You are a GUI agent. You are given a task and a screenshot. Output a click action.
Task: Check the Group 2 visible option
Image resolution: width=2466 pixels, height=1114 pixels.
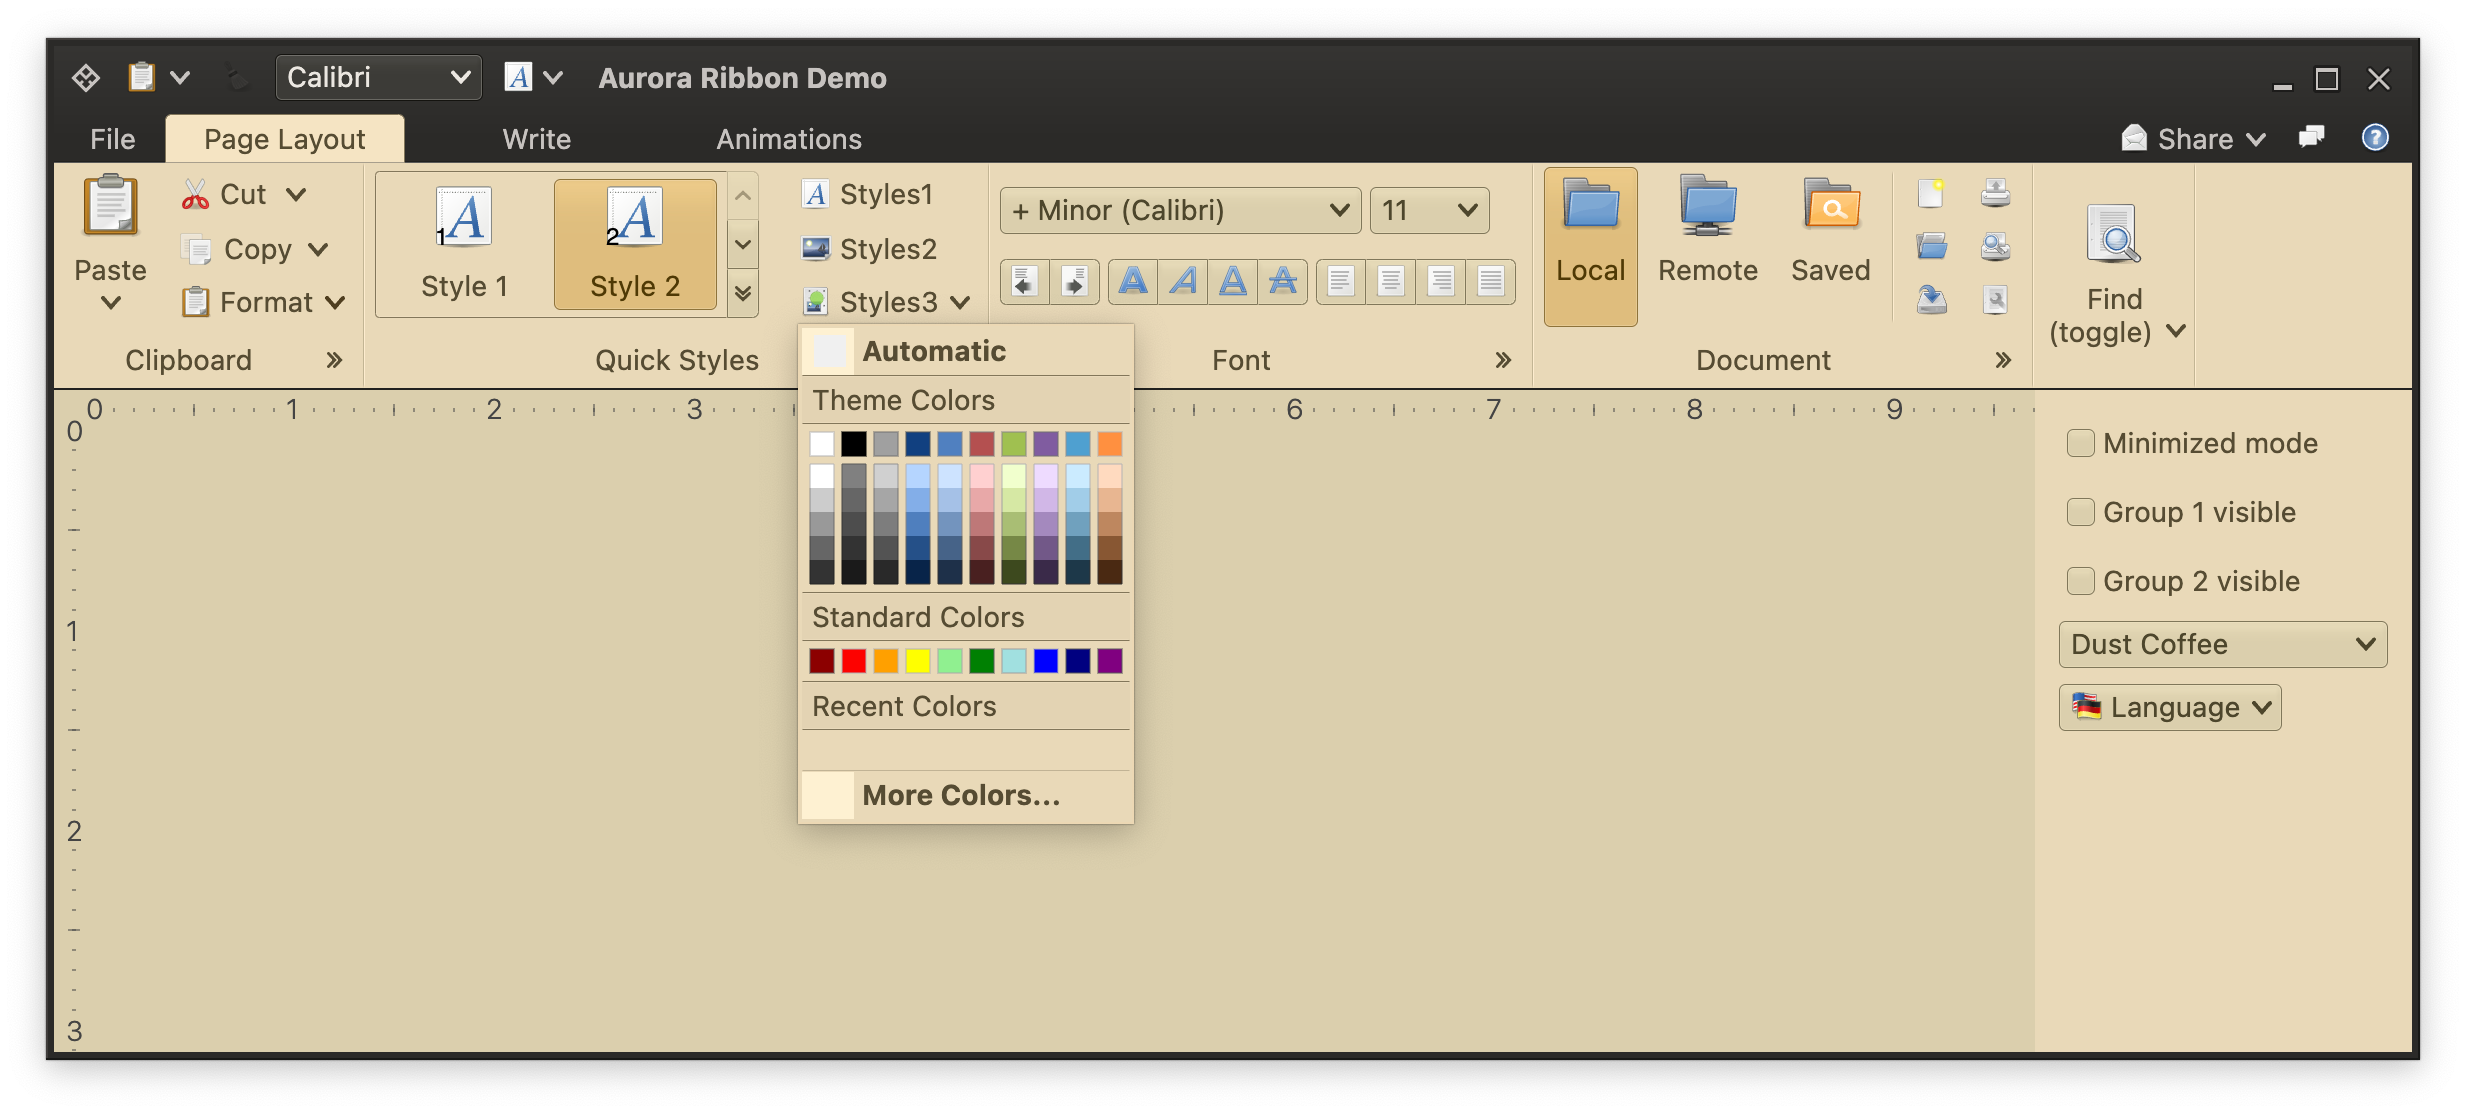click(2081, 581)
